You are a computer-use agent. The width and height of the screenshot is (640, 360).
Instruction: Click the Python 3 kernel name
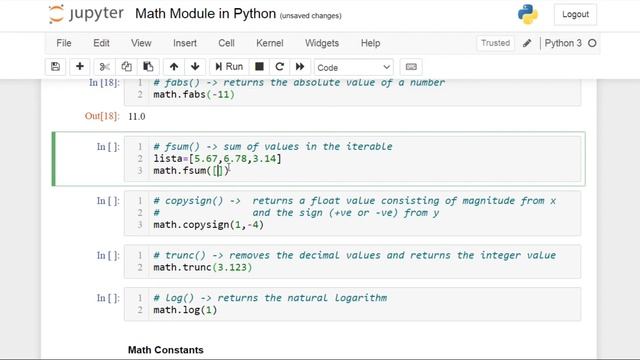563,43
